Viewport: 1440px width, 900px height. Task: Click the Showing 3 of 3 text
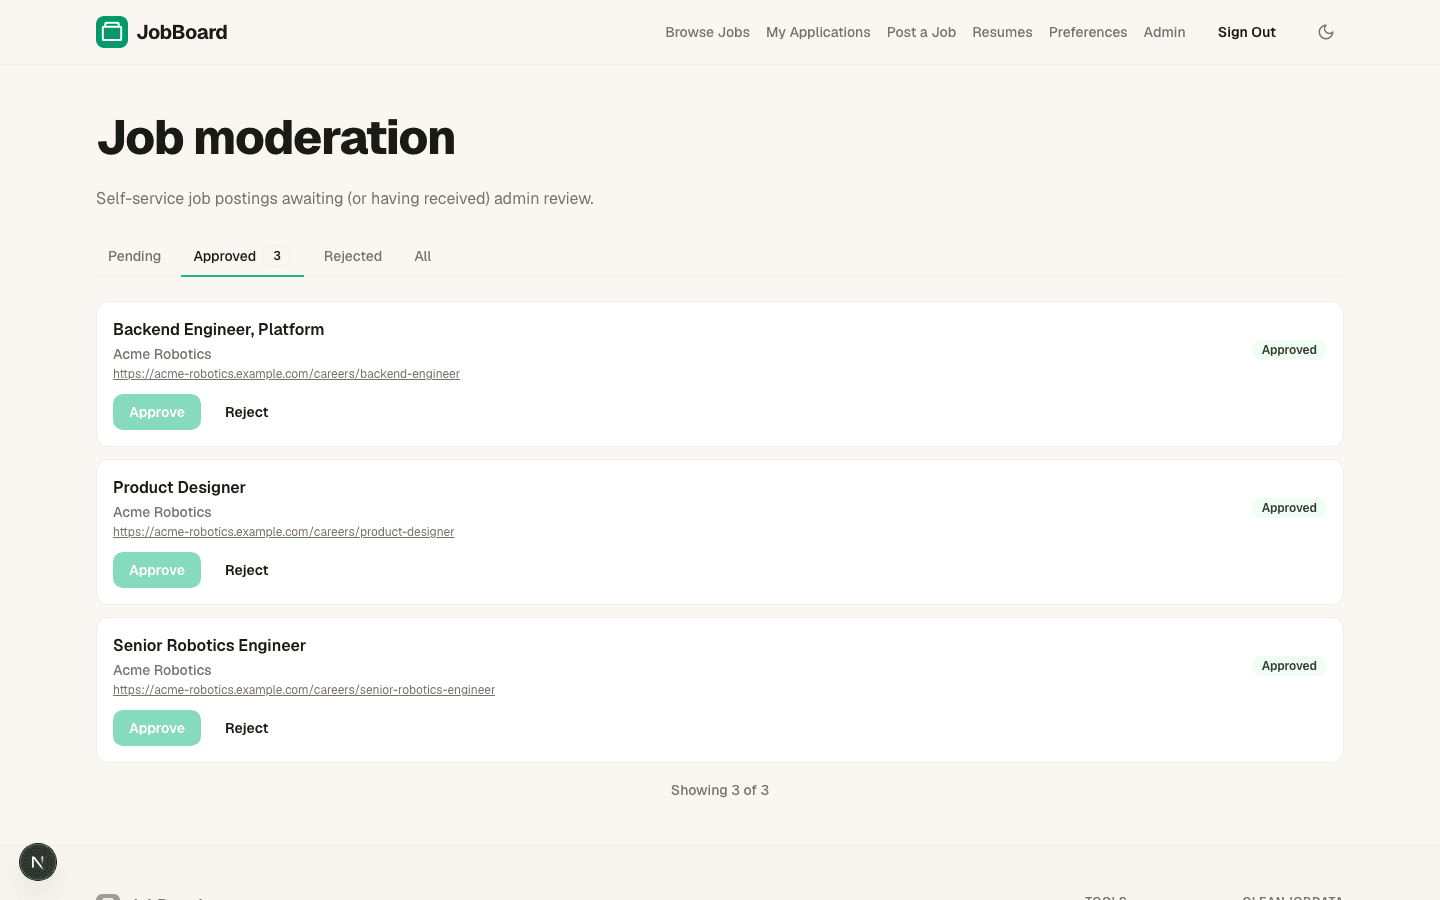720,790
